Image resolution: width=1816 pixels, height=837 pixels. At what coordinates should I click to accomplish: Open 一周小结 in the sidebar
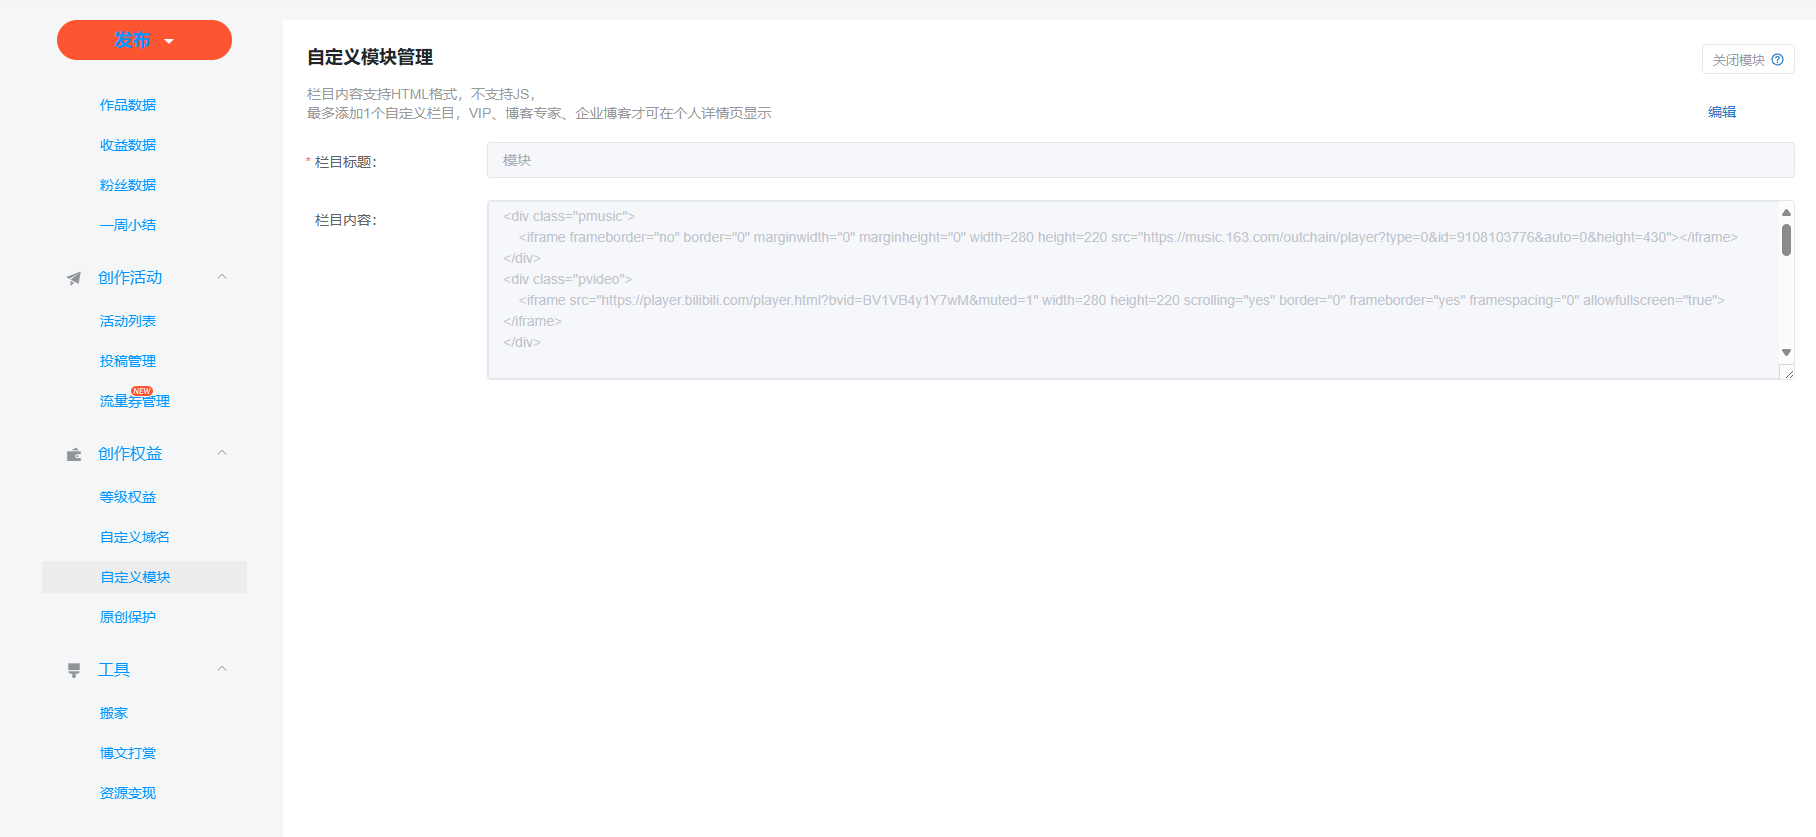click(128, 225)
